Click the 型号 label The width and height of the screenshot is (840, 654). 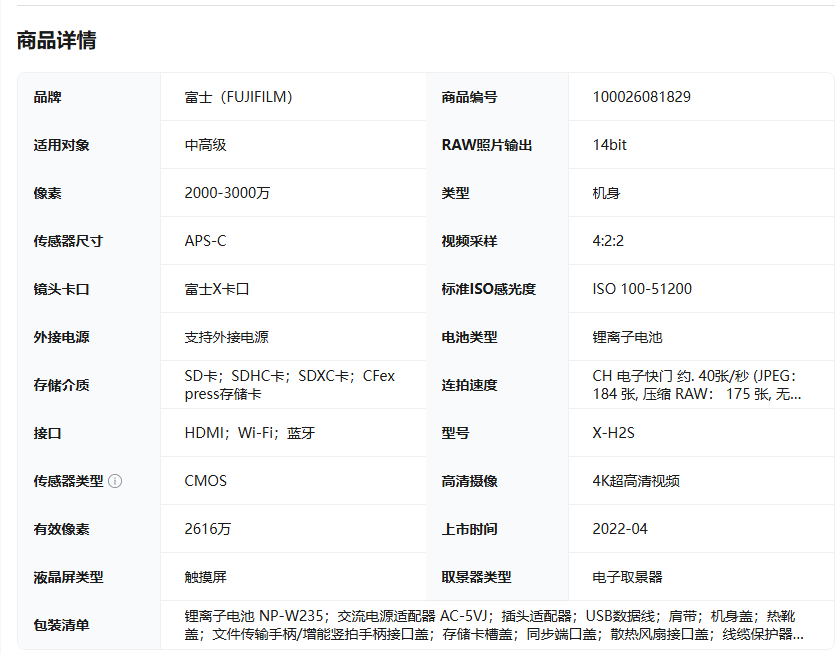[x=455, y=433]
